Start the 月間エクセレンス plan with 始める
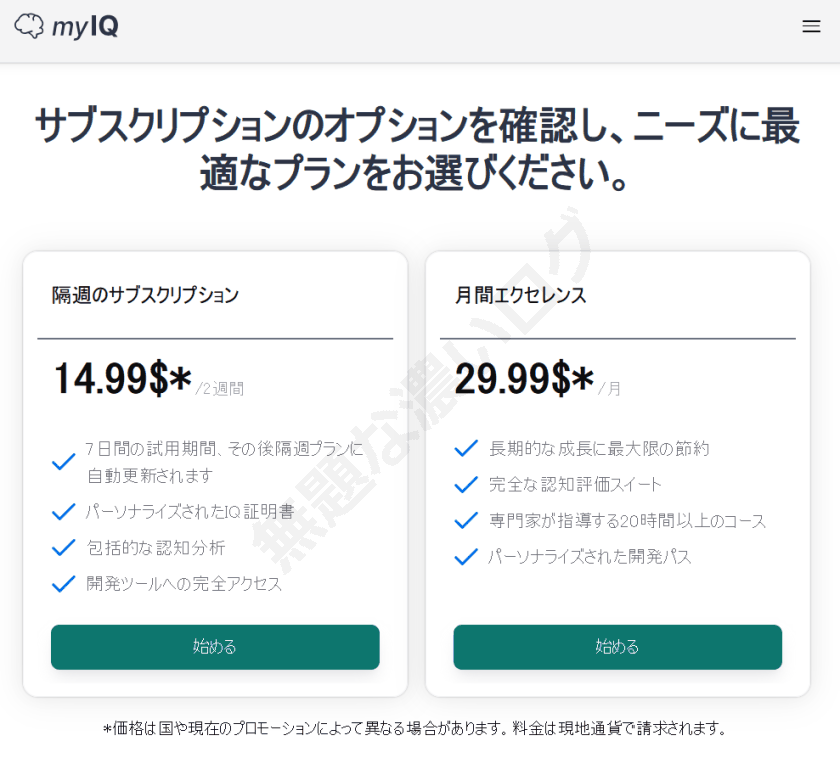The height and width of the screenshot is (758, 840). (617, 647)
